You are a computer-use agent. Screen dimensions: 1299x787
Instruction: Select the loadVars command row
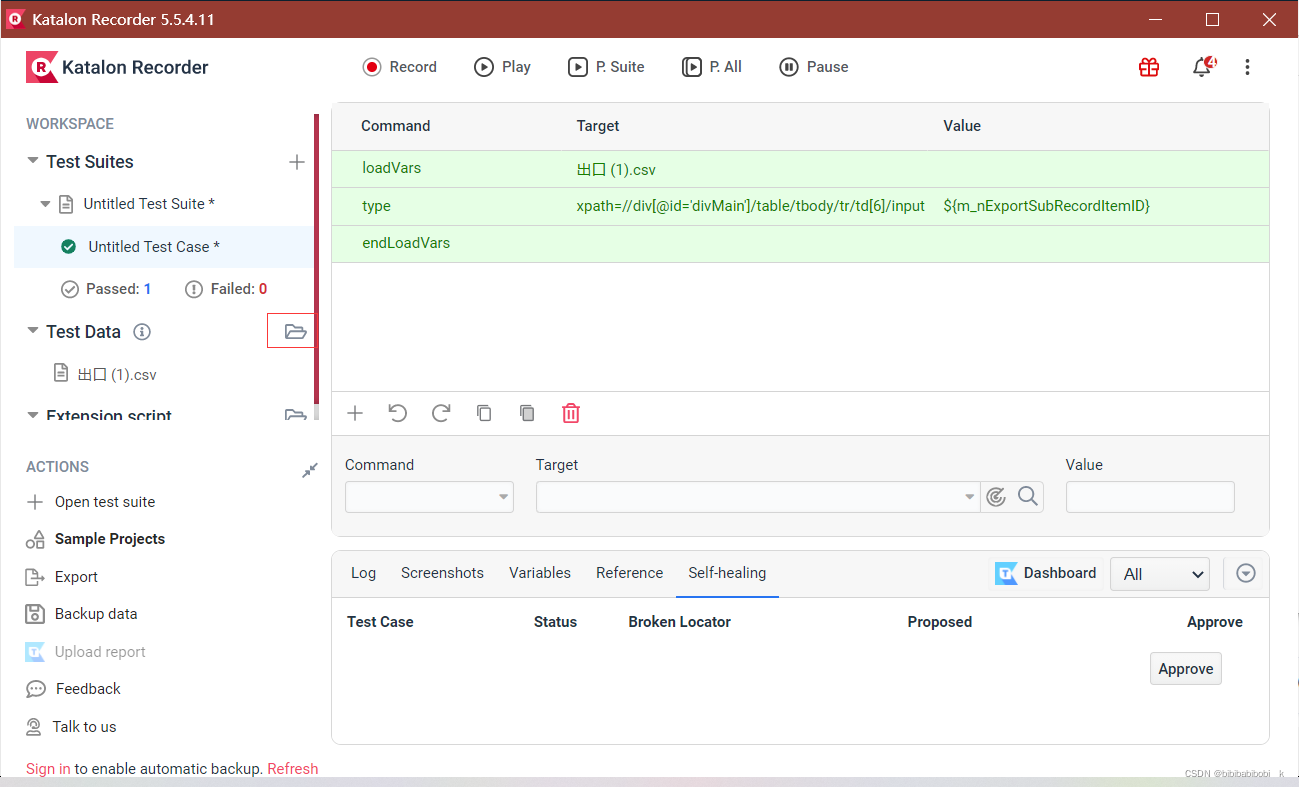[x=800, y=169]
